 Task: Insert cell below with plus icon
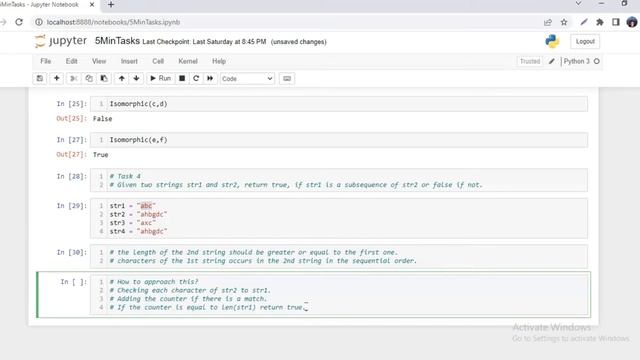(x=56, y=78)
